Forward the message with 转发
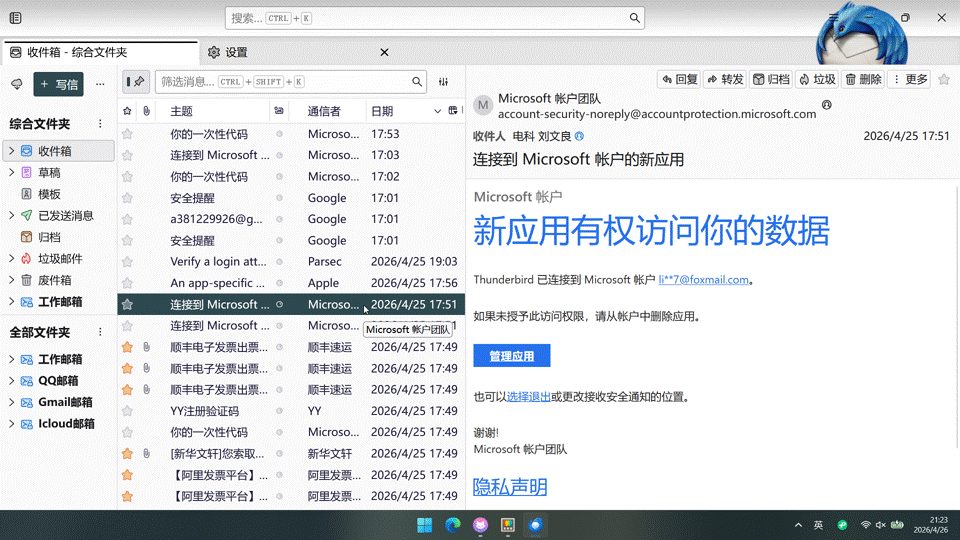 point(725,79)
